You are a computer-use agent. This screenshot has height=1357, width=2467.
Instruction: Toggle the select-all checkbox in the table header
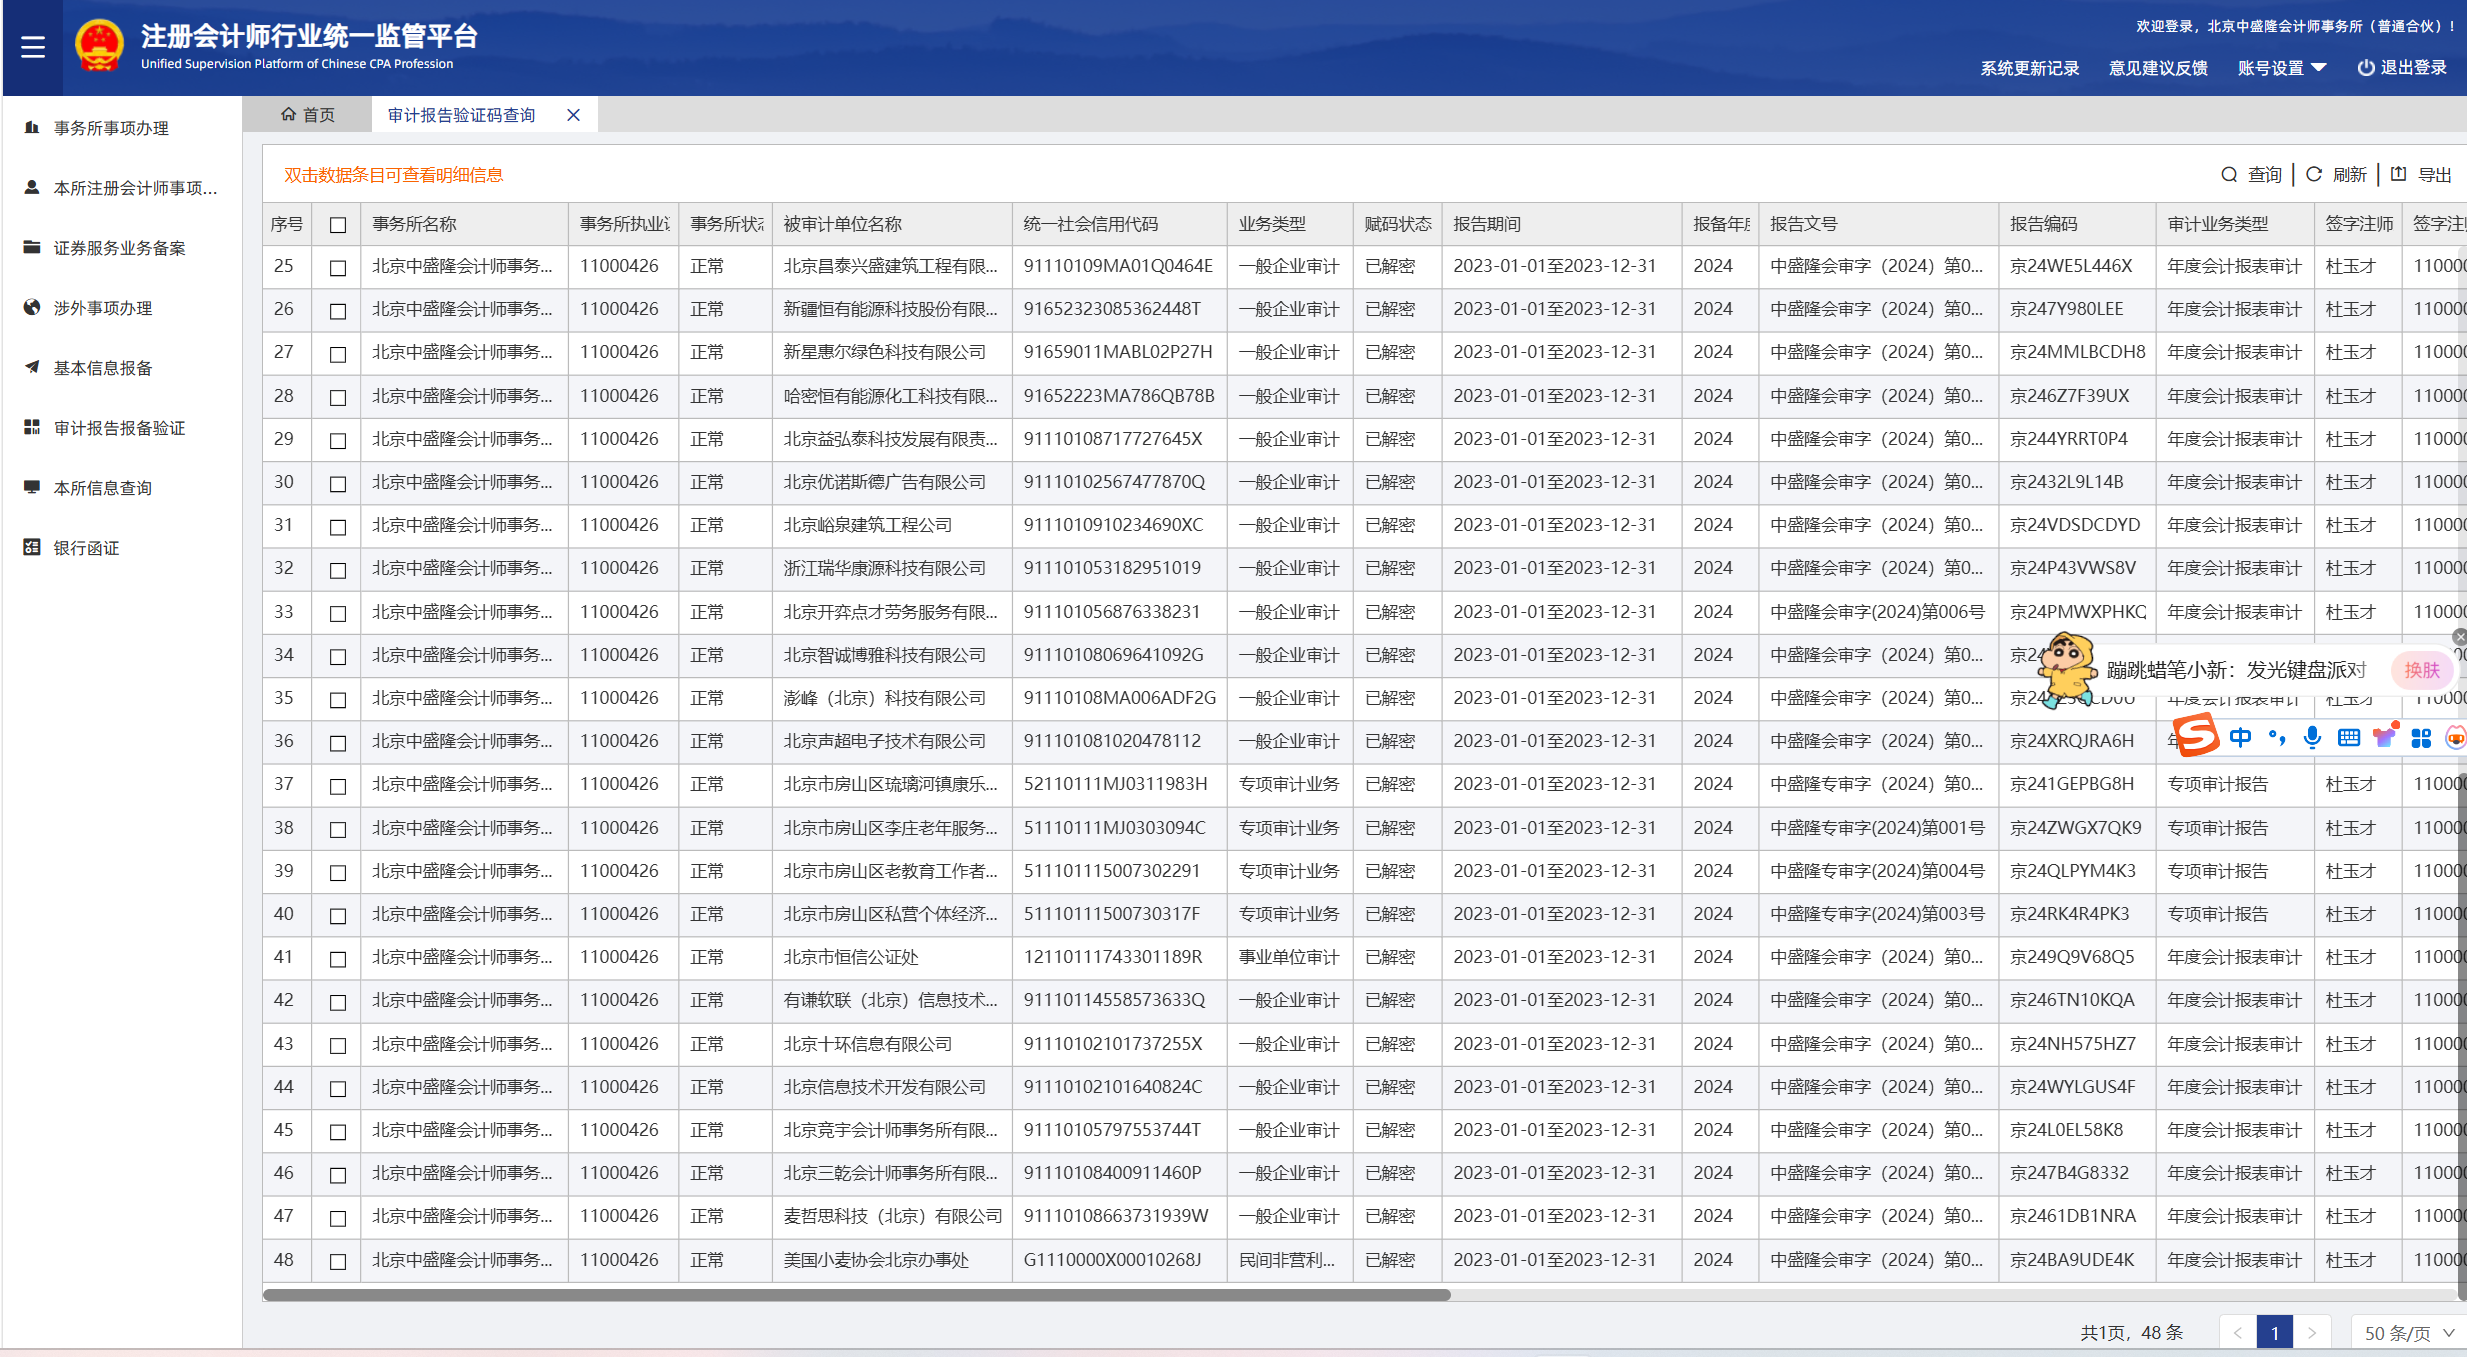(x=338, y=225)
